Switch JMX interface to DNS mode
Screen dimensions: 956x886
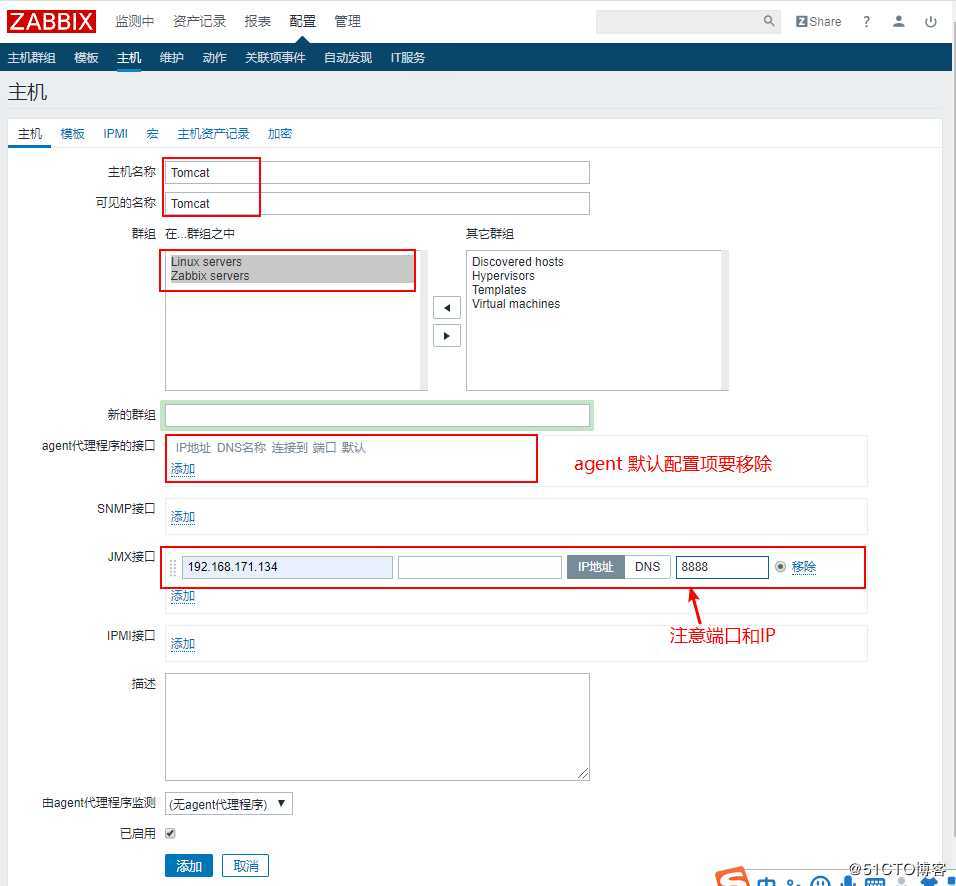[x=647, y=566]
